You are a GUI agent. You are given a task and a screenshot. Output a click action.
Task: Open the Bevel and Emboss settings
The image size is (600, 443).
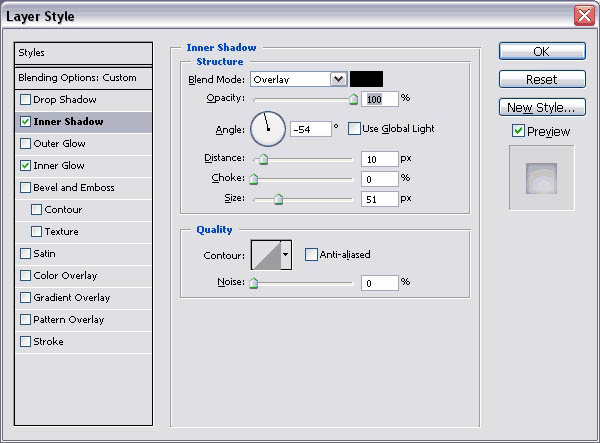[x=74, y=188]
